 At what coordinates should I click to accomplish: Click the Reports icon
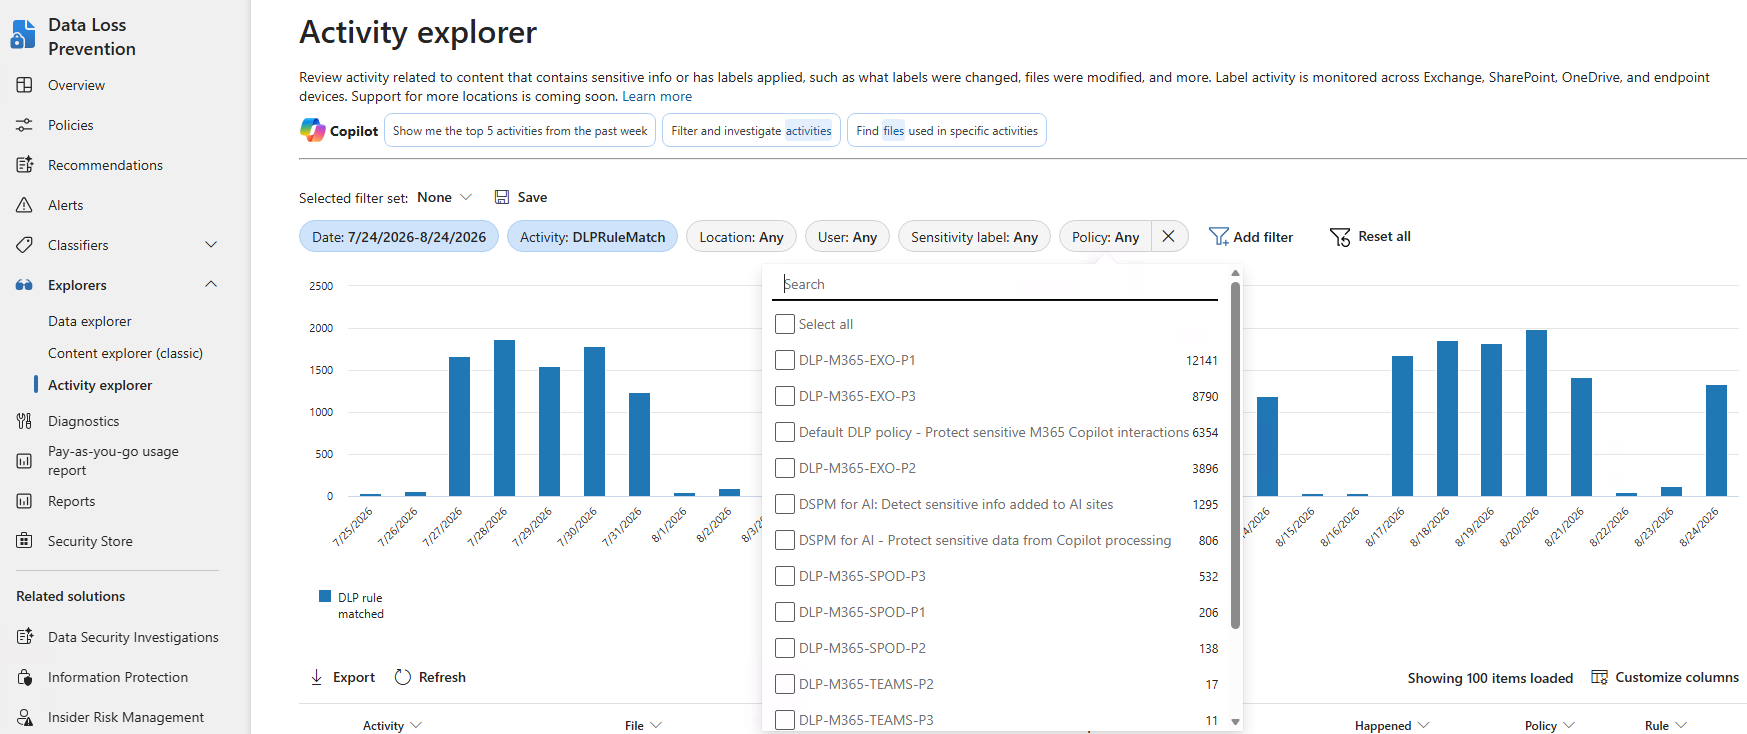click(24, 501)
